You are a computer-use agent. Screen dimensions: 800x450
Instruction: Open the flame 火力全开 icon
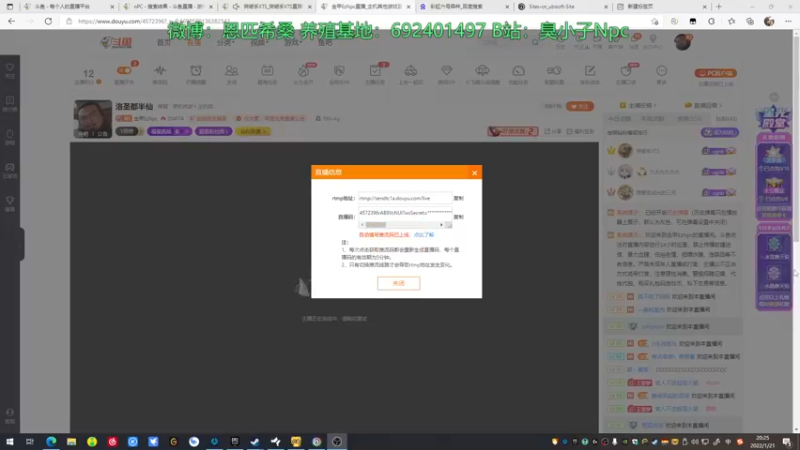click(304, 73)
